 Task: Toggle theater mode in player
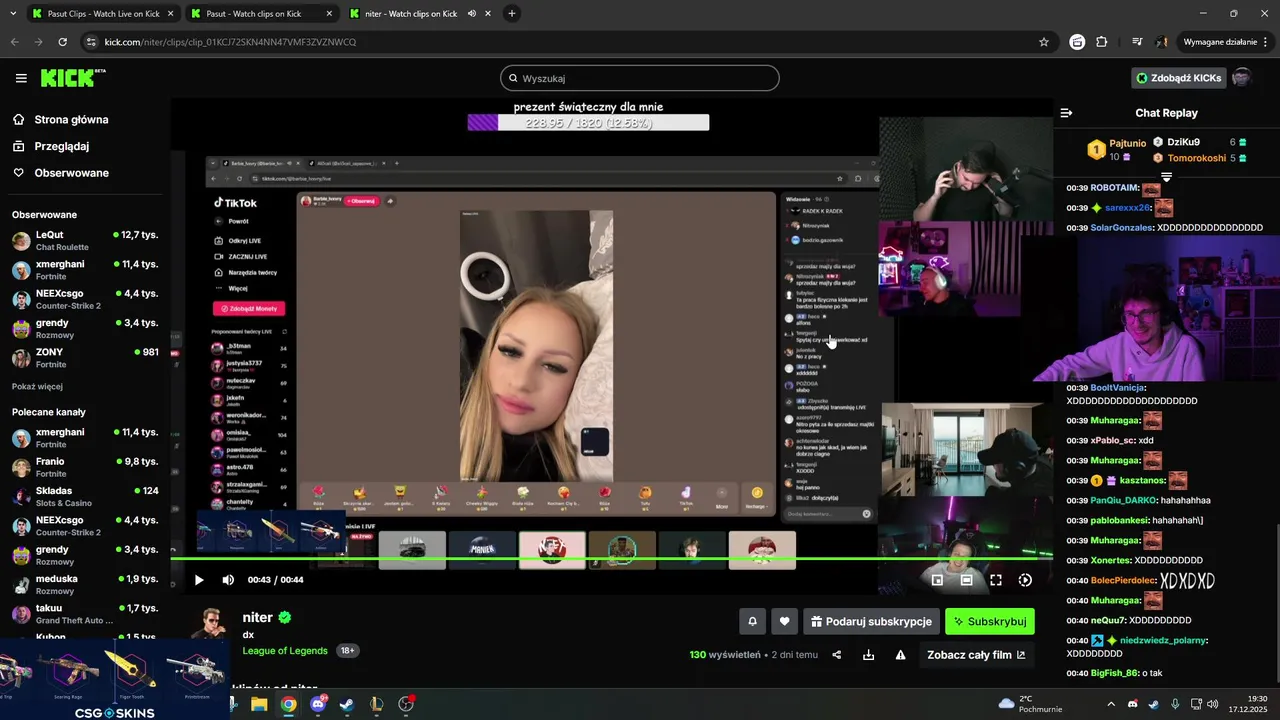click(x=967, y=580)
